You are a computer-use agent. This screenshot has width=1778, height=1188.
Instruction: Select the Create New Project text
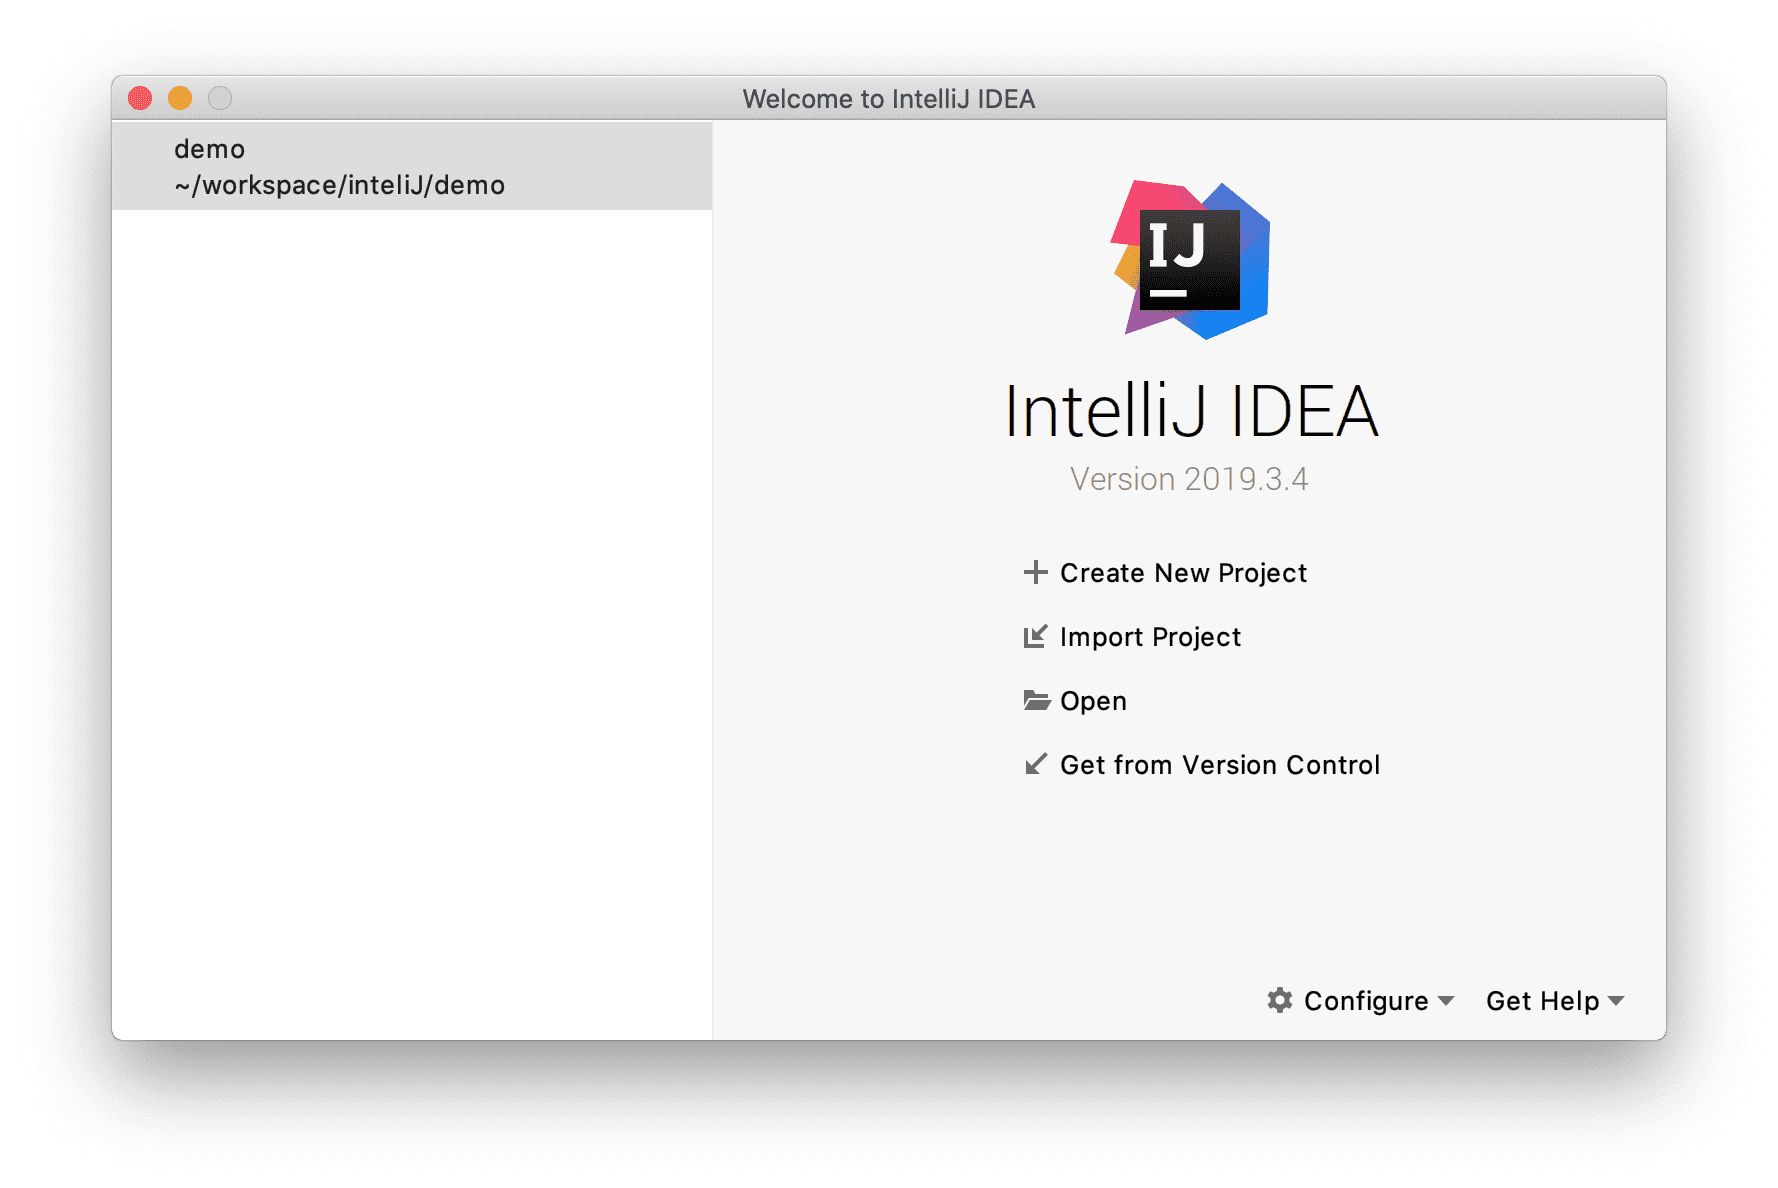click(1183, 573)
